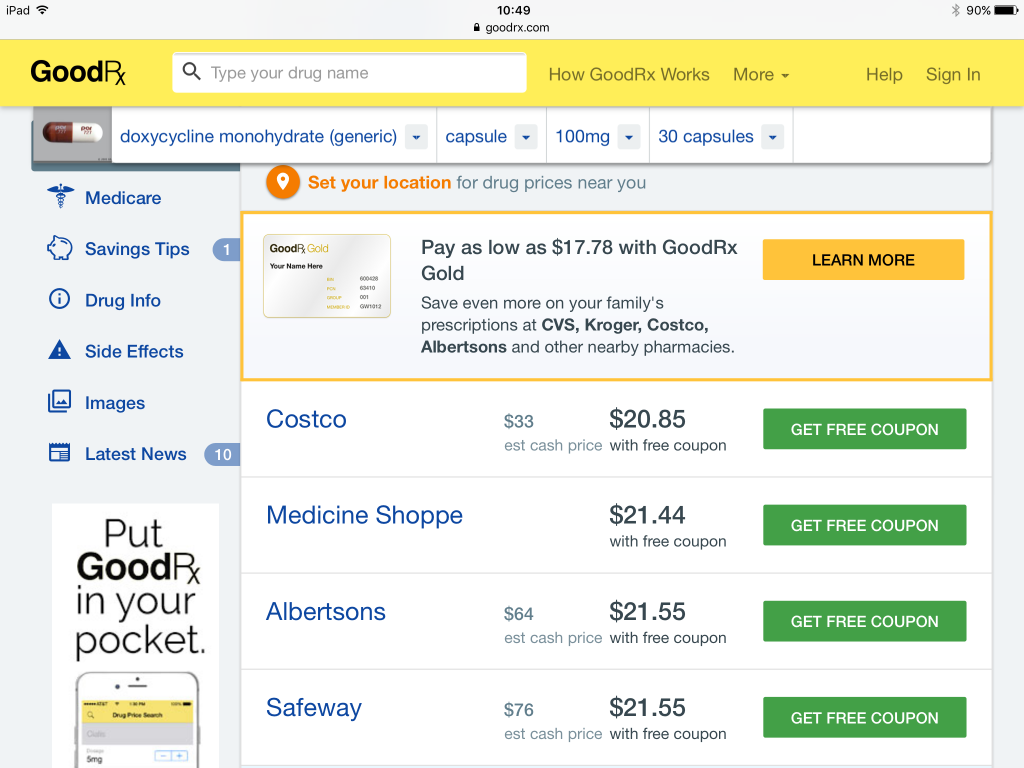Click the Latest News newspaper icon

(x=60, y=453)
